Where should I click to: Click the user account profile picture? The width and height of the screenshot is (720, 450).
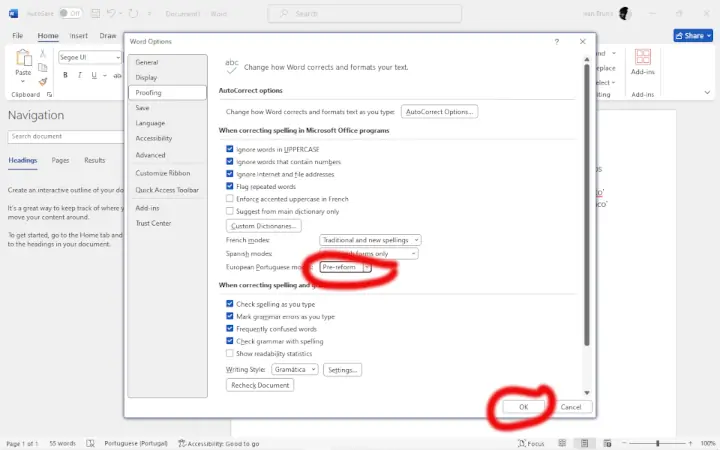click(x=624, y=13)
